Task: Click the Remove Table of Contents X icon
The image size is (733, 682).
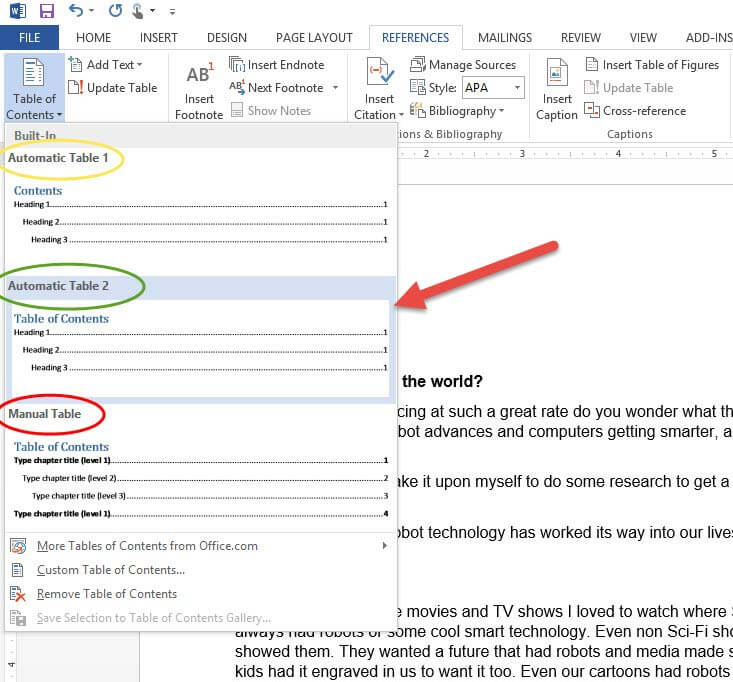Action: click(x=18, y=594)
